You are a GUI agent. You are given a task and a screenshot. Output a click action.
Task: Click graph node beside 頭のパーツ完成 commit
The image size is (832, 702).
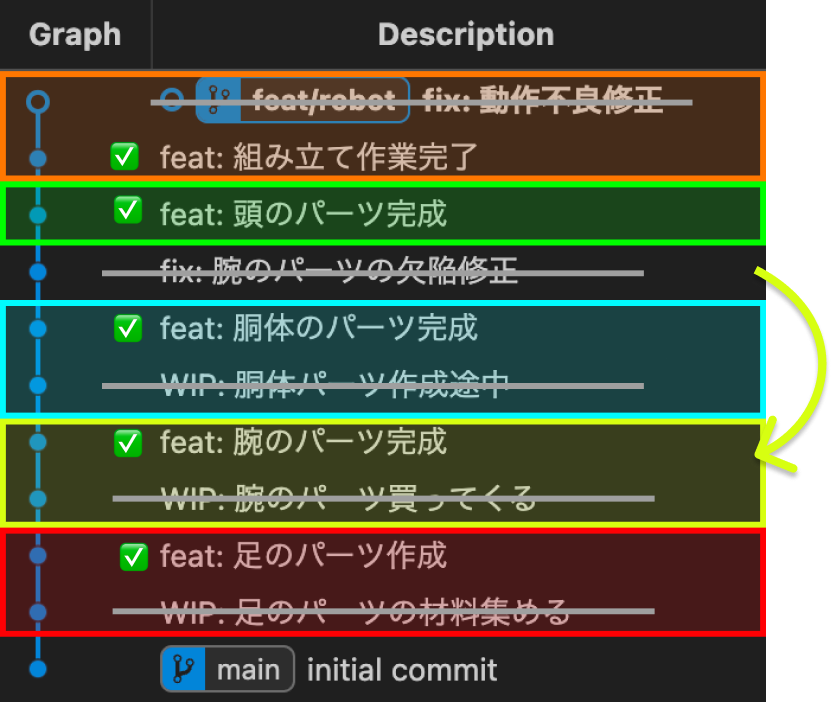click(38, 215)
